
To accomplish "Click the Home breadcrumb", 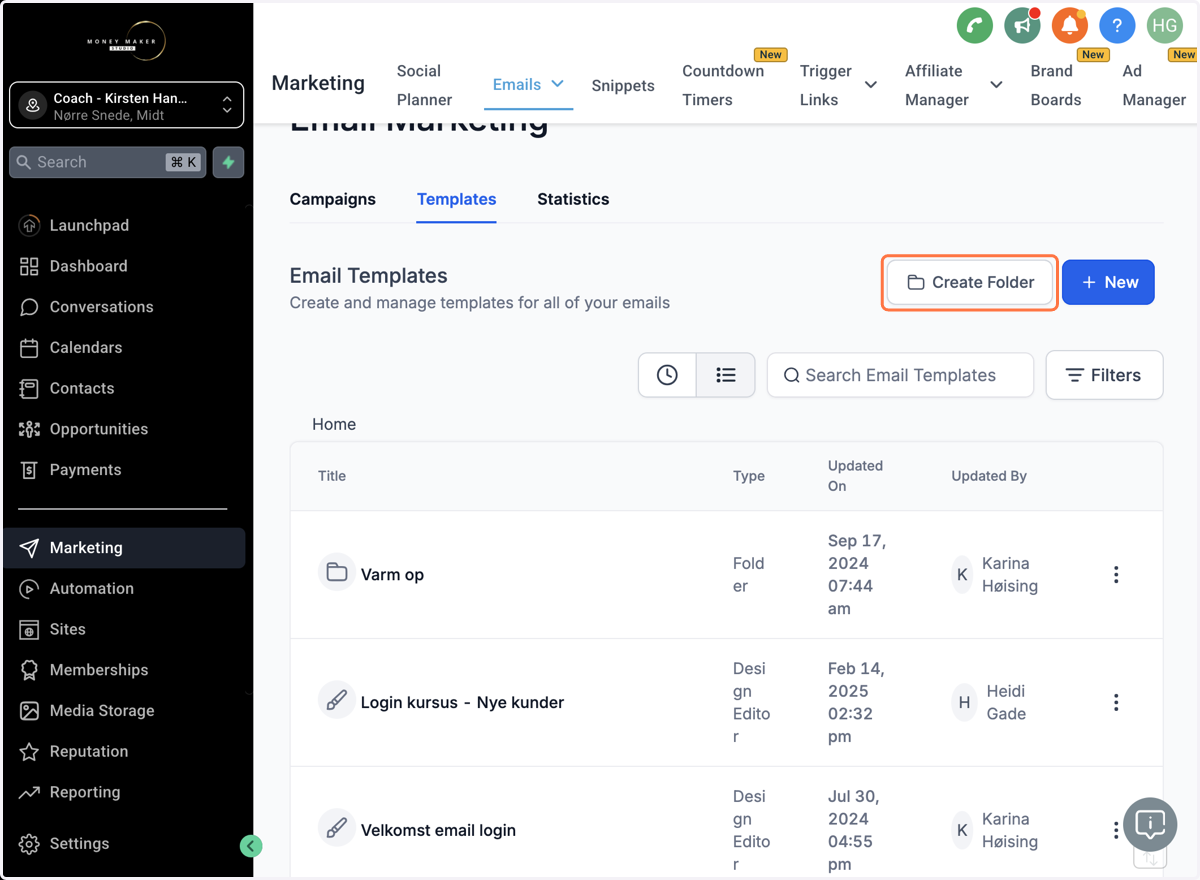I will point(334,424).
